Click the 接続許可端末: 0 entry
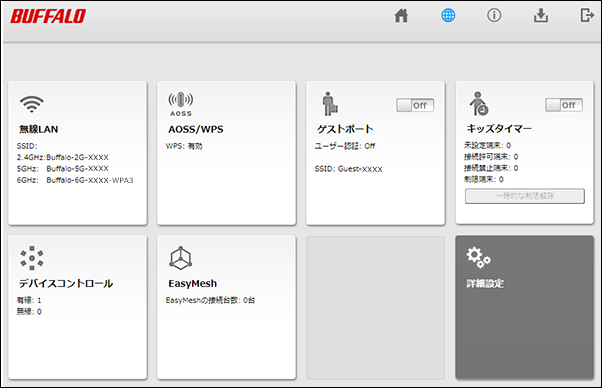 point(491,157)
